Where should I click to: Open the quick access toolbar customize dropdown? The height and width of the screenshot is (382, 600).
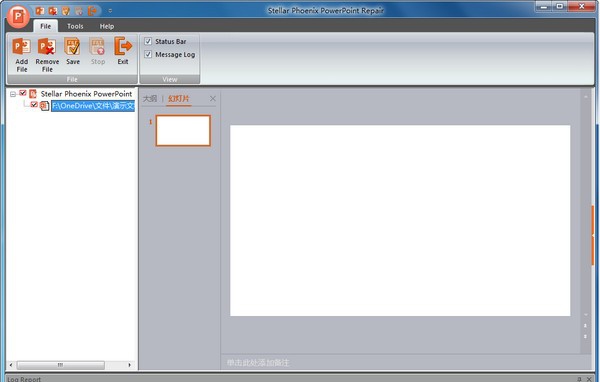[x=110, y=11]
